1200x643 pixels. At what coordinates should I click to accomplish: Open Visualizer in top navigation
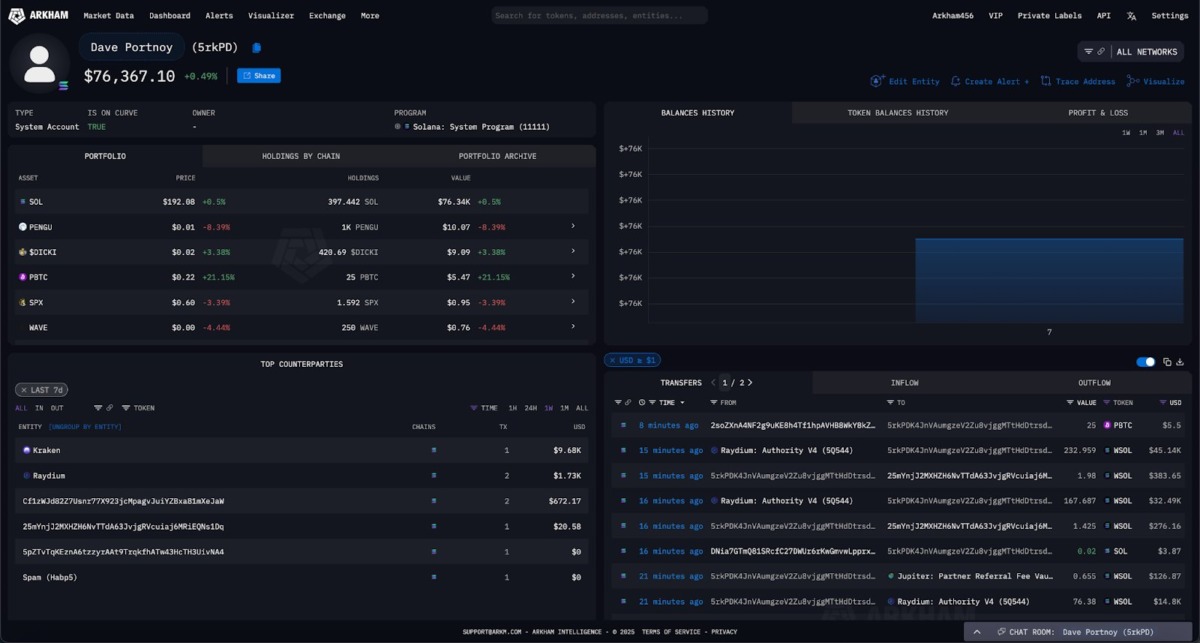click(x=271, y=16)
